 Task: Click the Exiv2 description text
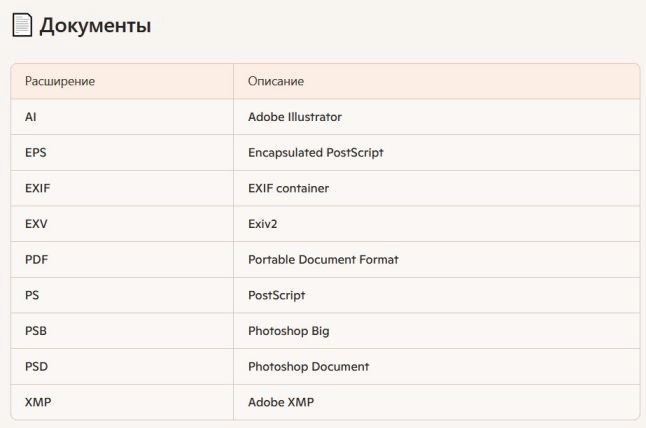(x=263, y=224)
